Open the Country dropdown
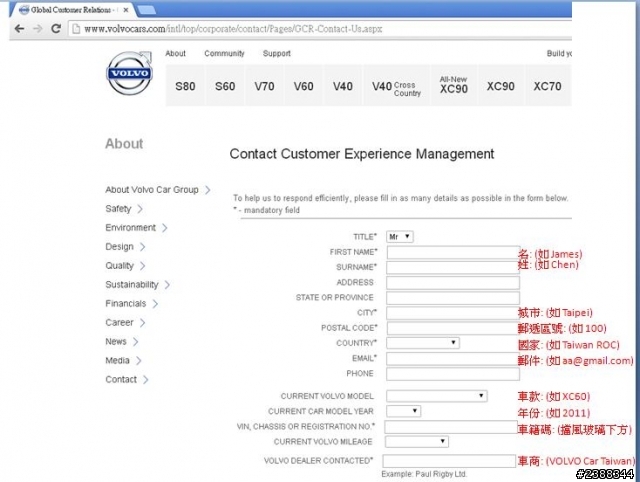The height and width of the screenshot is (482, 640). (x=423, y=343)
